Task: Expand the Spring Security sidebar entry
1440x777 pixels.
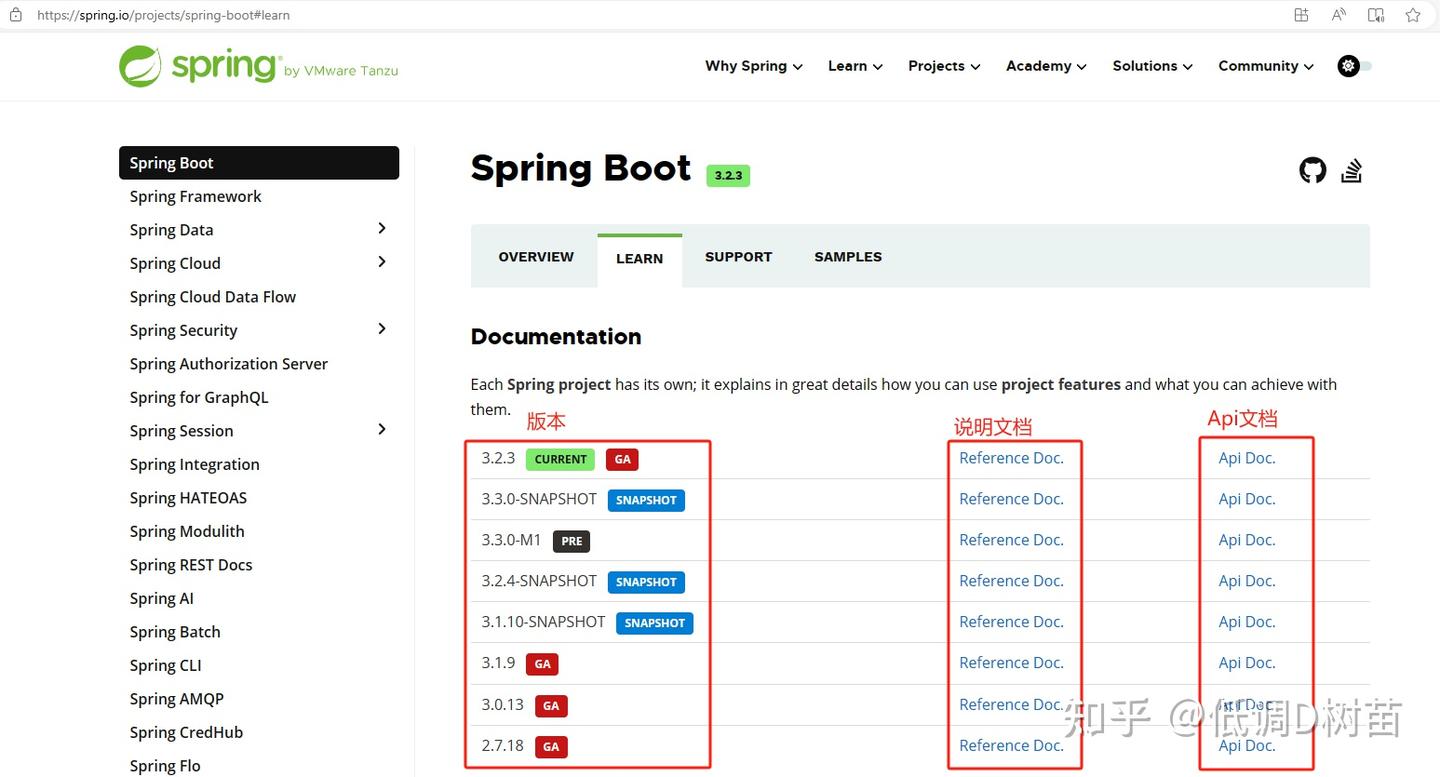Action: click(x=381, y=329)
